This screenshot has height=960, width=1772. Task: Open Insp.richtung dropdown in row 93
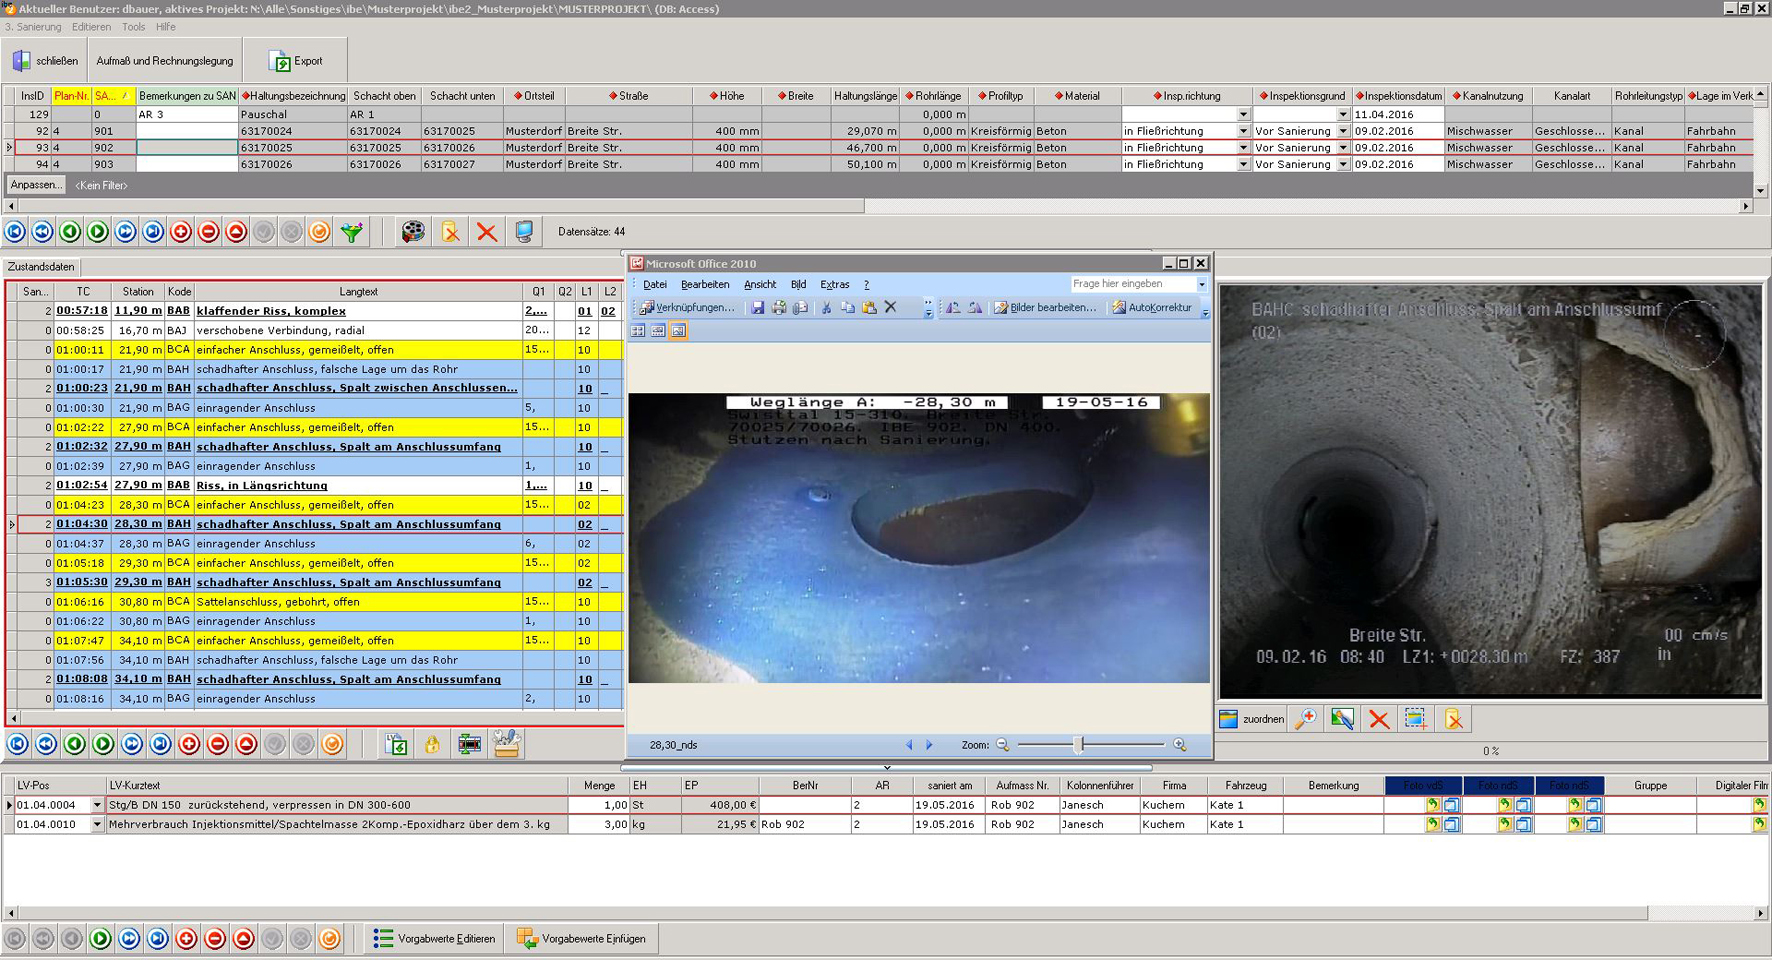point(1243,148)
